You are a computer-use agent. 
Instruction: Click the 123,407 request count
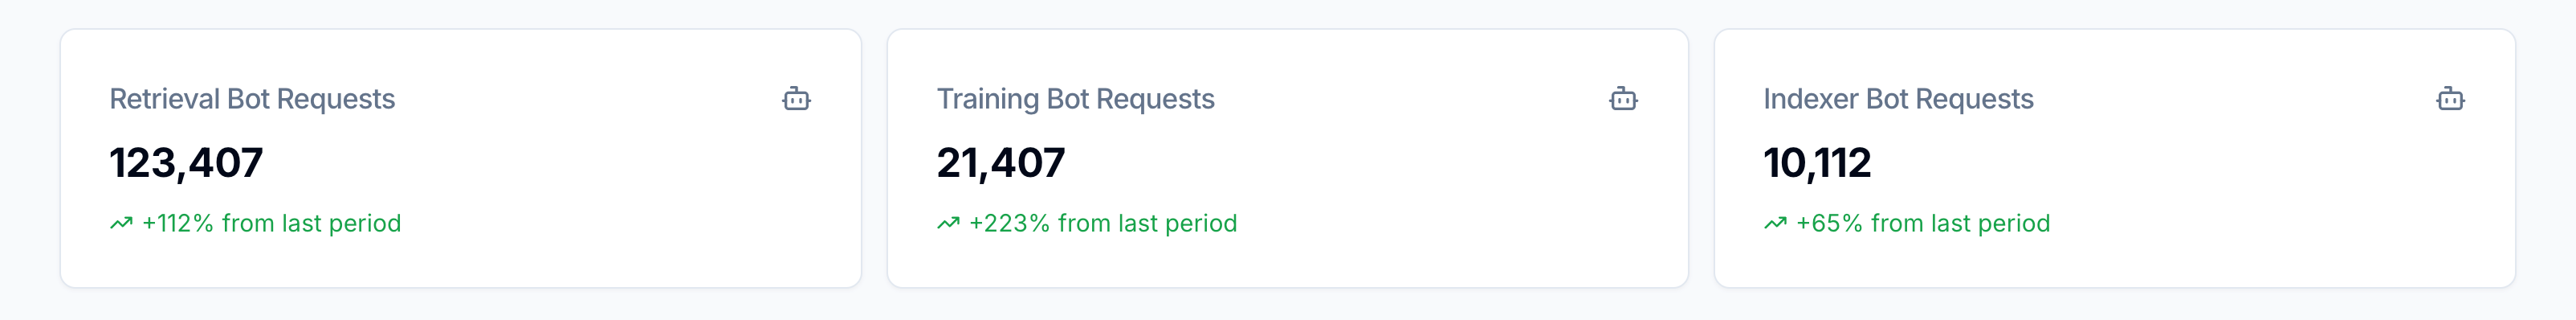point(186,163)
